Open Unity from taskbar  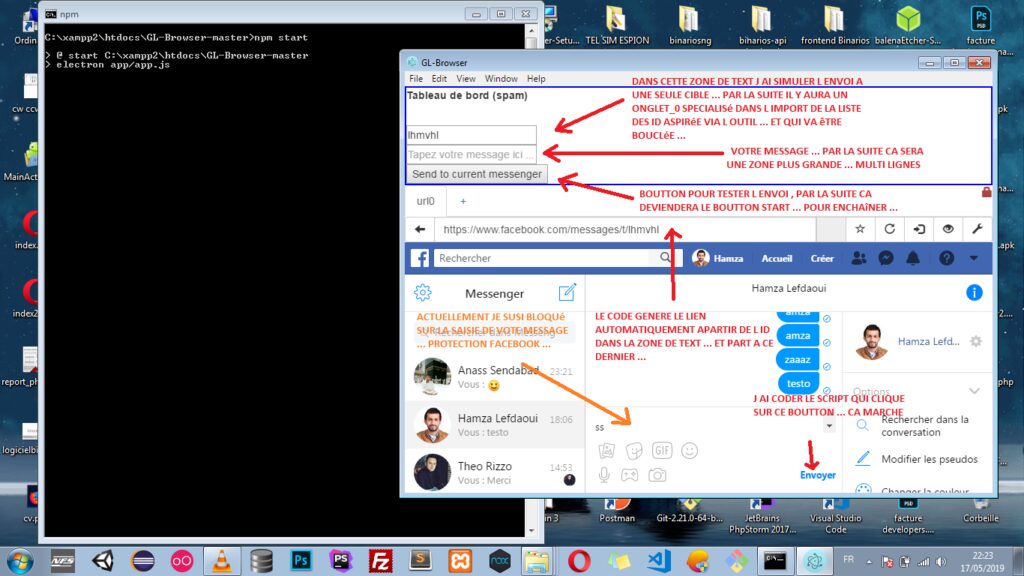click(103, 561)
